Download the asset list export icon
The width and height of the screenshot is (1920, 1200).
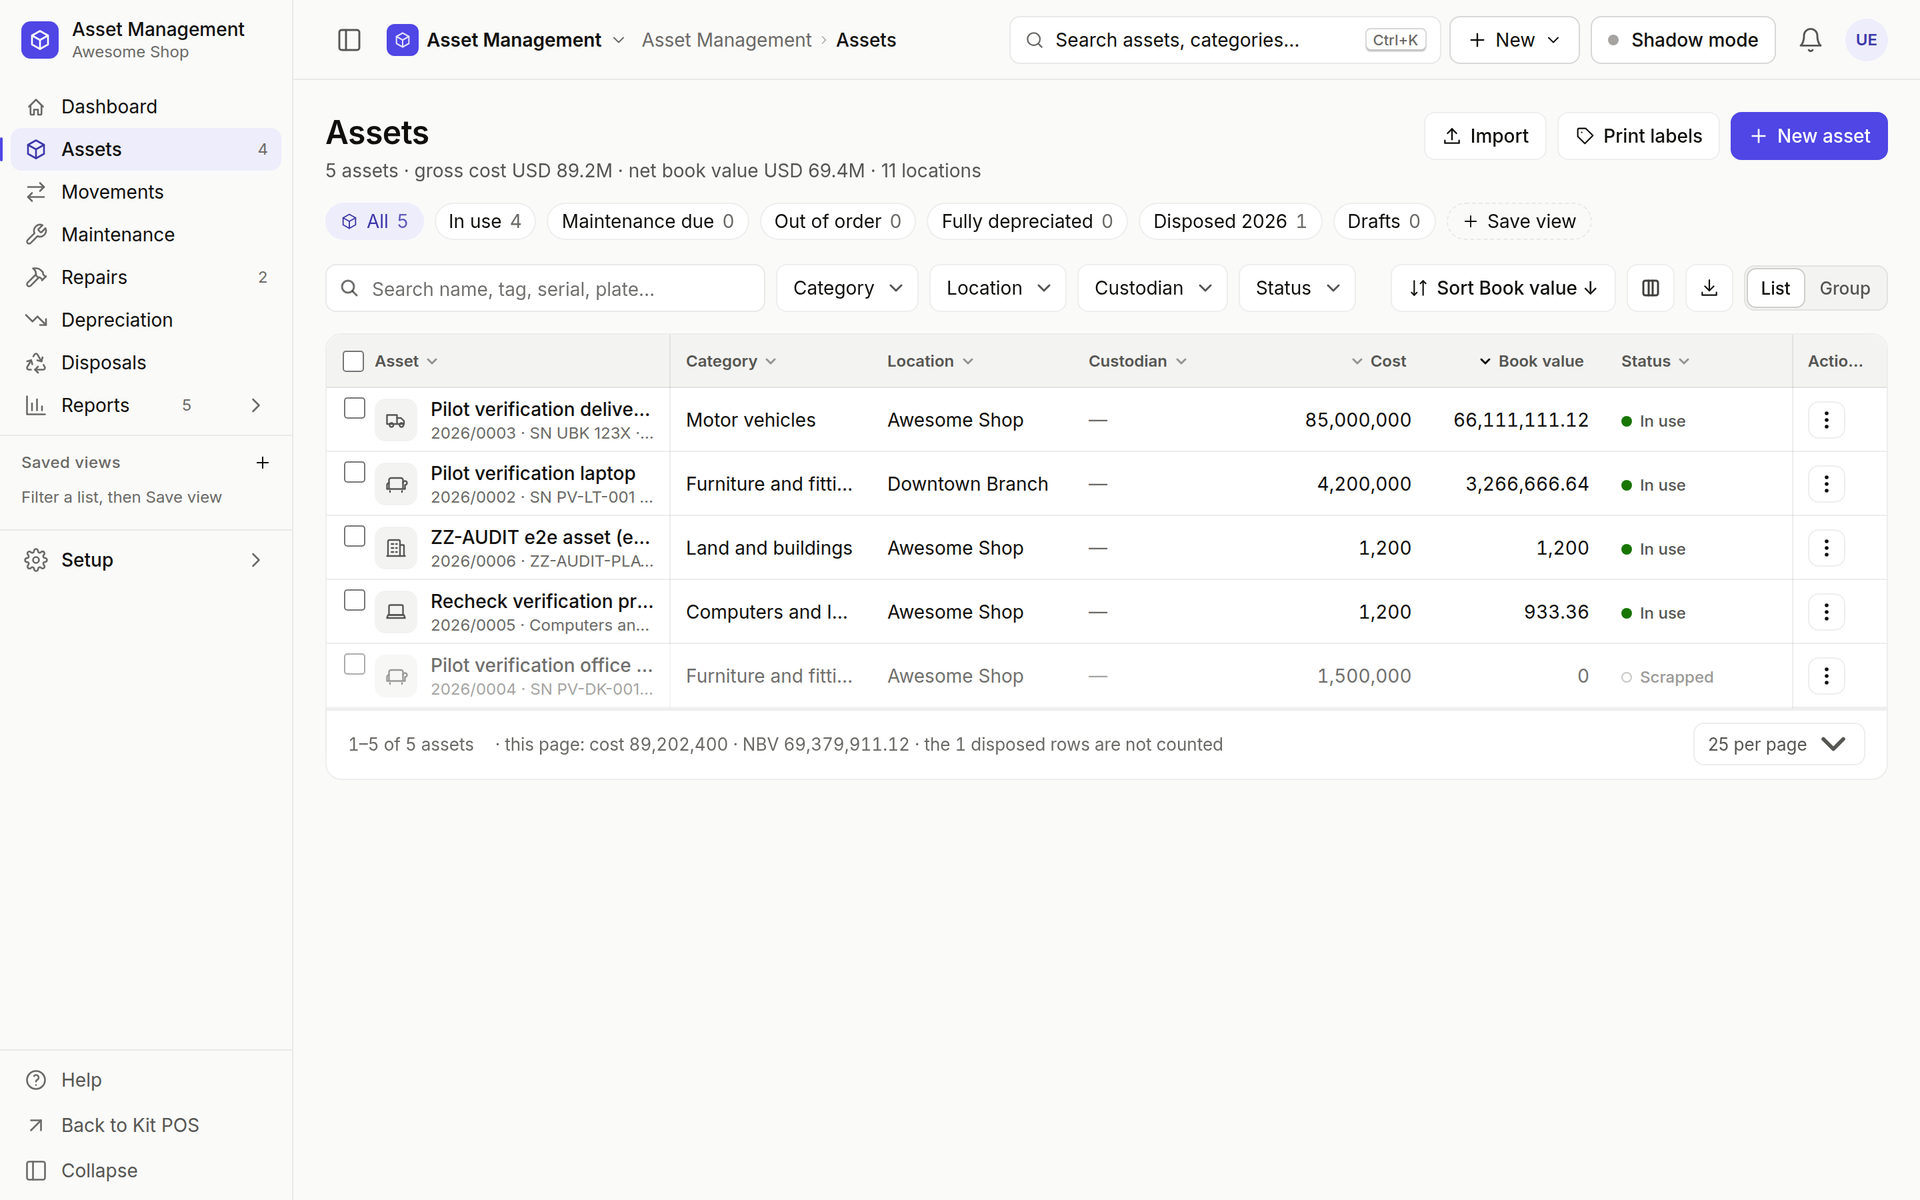point(1709,288)
